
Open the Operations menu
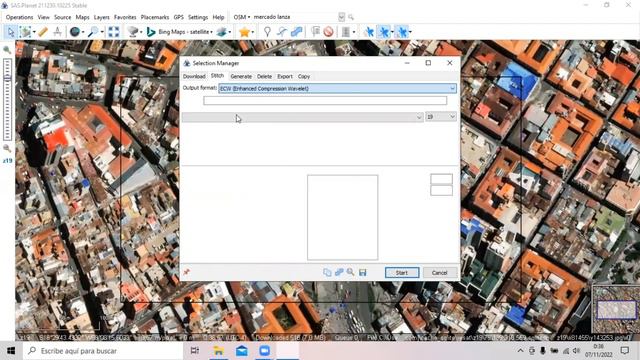(19, 17)
